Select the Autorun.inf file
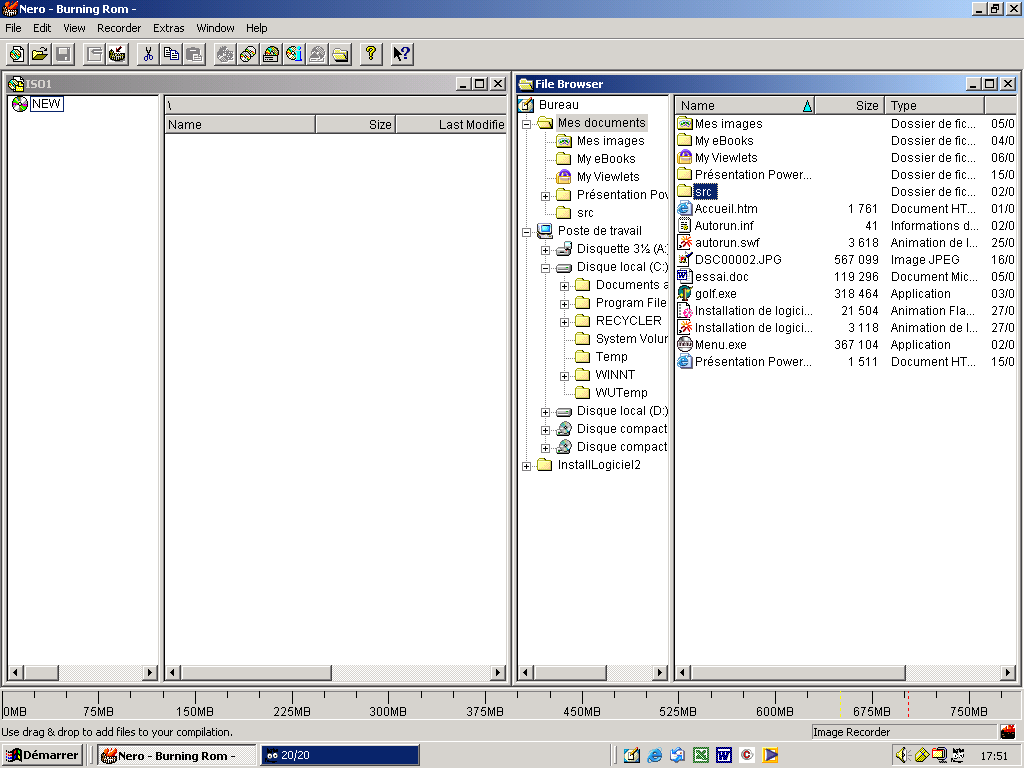The width and height of the screenshot is (1024, 768). click(724, 226)
